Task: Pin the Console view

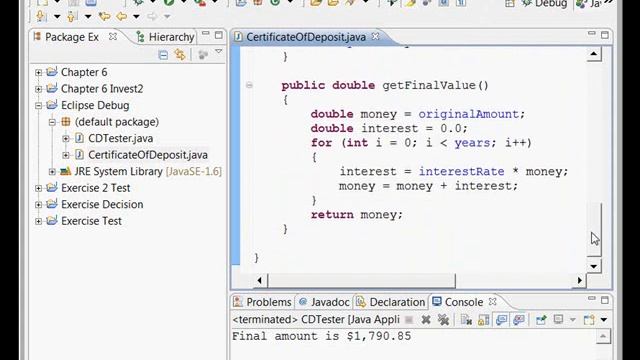Action: [541, 320]
